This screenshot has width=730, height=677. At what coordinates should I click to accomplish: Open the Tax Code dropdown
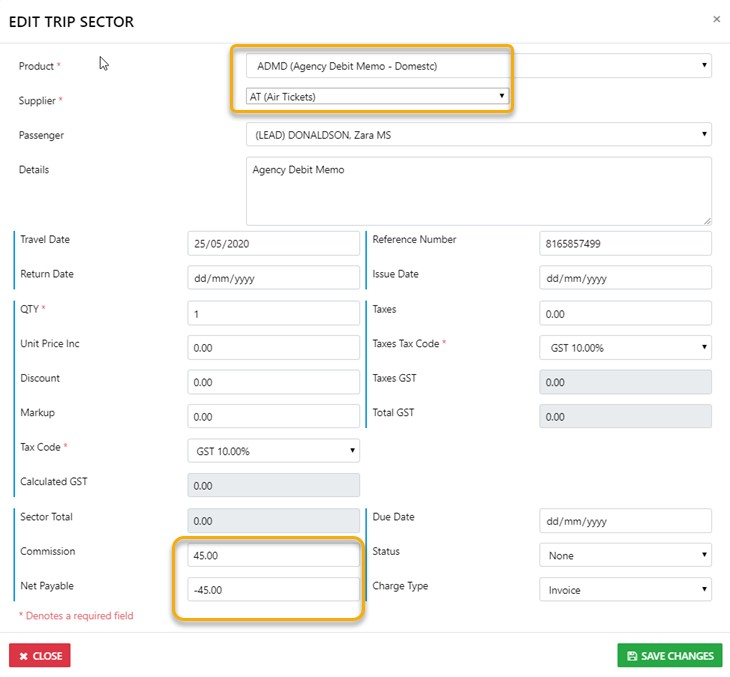pyautogui.click(x=273, y=451)
